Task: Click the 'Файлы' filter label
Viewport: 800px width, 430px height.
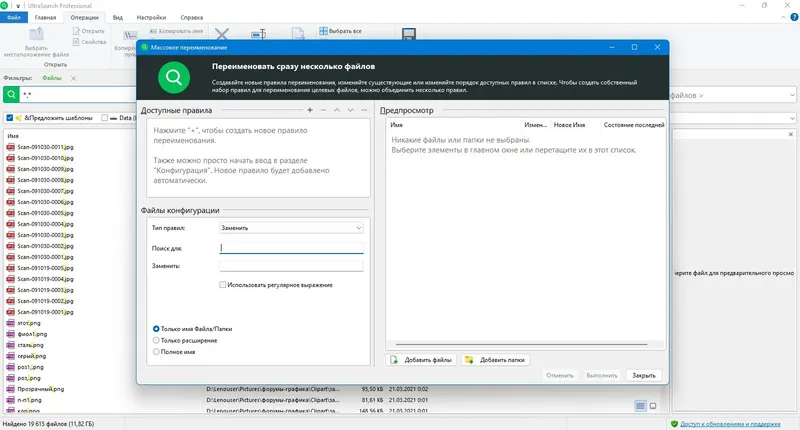Action: coord(52,79)
